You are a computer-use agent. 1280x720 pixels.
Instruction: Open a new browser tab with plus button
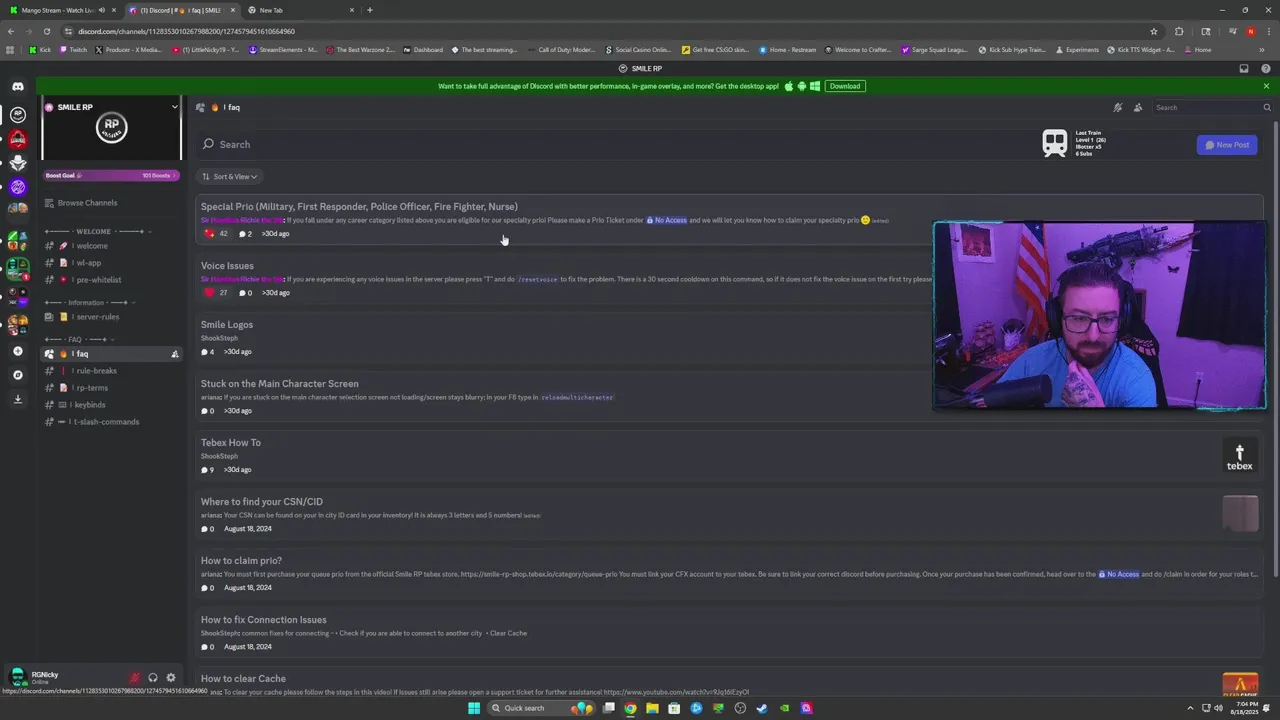pos(370,10)
